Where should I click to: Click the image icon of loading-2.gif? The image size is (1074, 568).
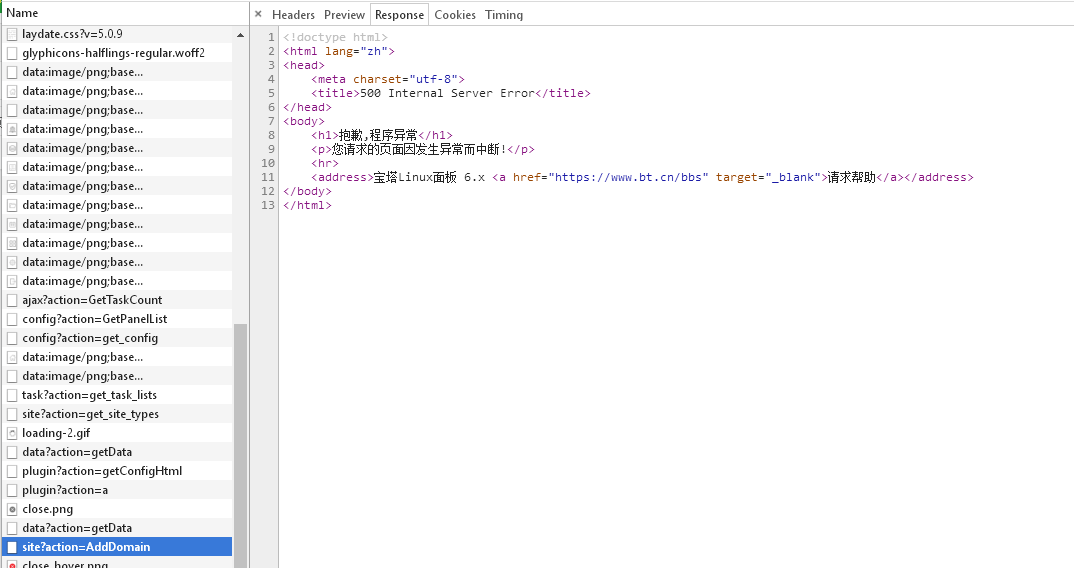[12, 433]
